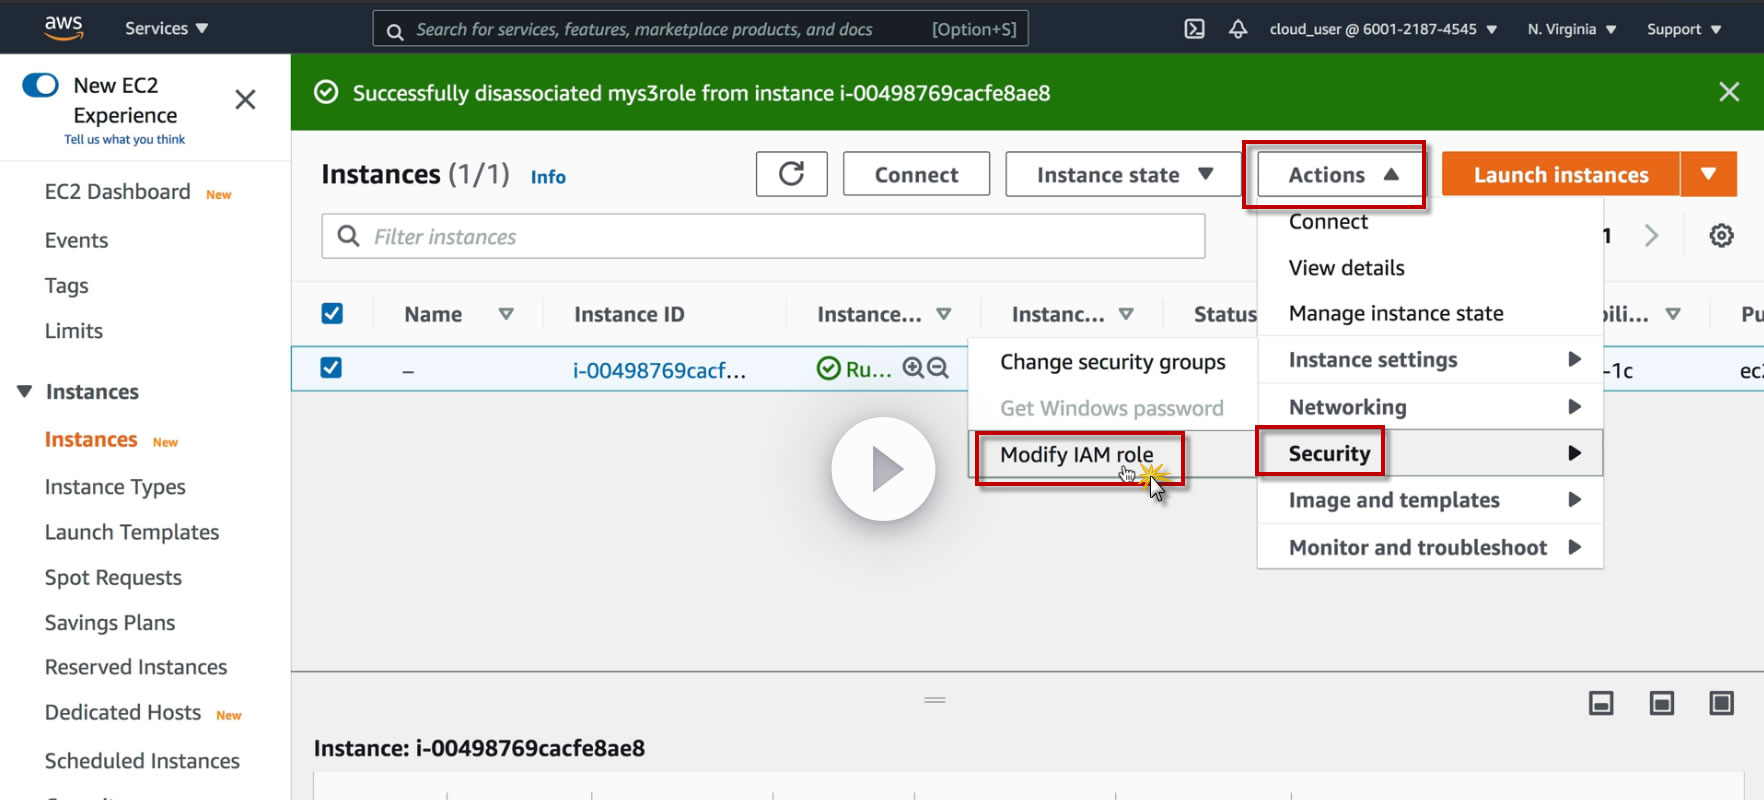
Task: Open instance ID i-00498769cacf link
Action: pos(659,370)
